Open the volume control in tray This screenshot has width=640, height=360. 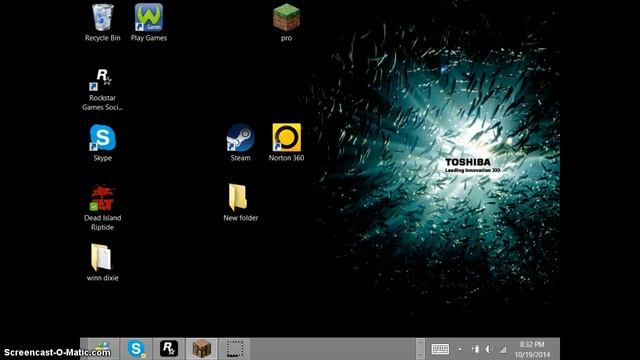(x=488, y=349)
